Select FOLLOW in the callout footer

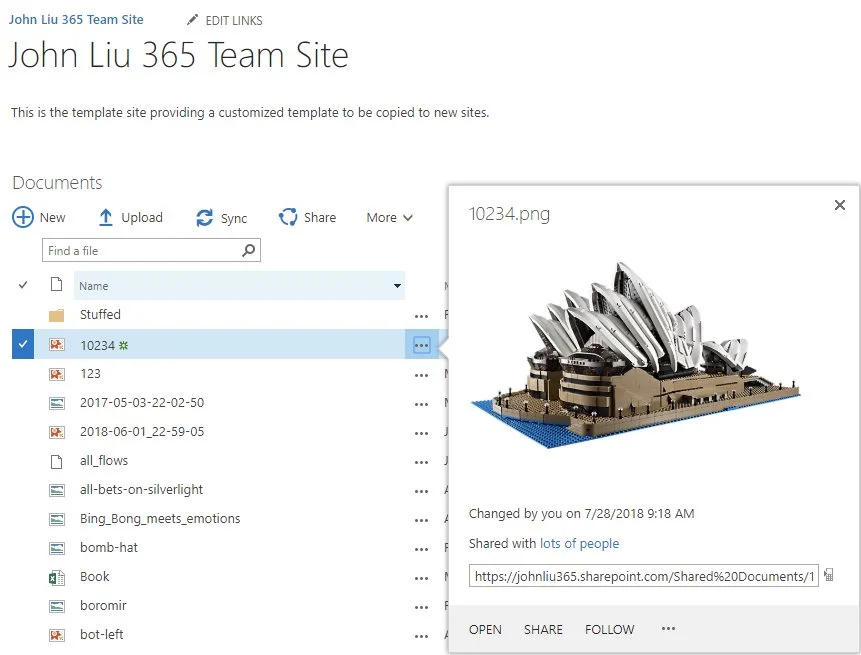(x=610, y=629)
